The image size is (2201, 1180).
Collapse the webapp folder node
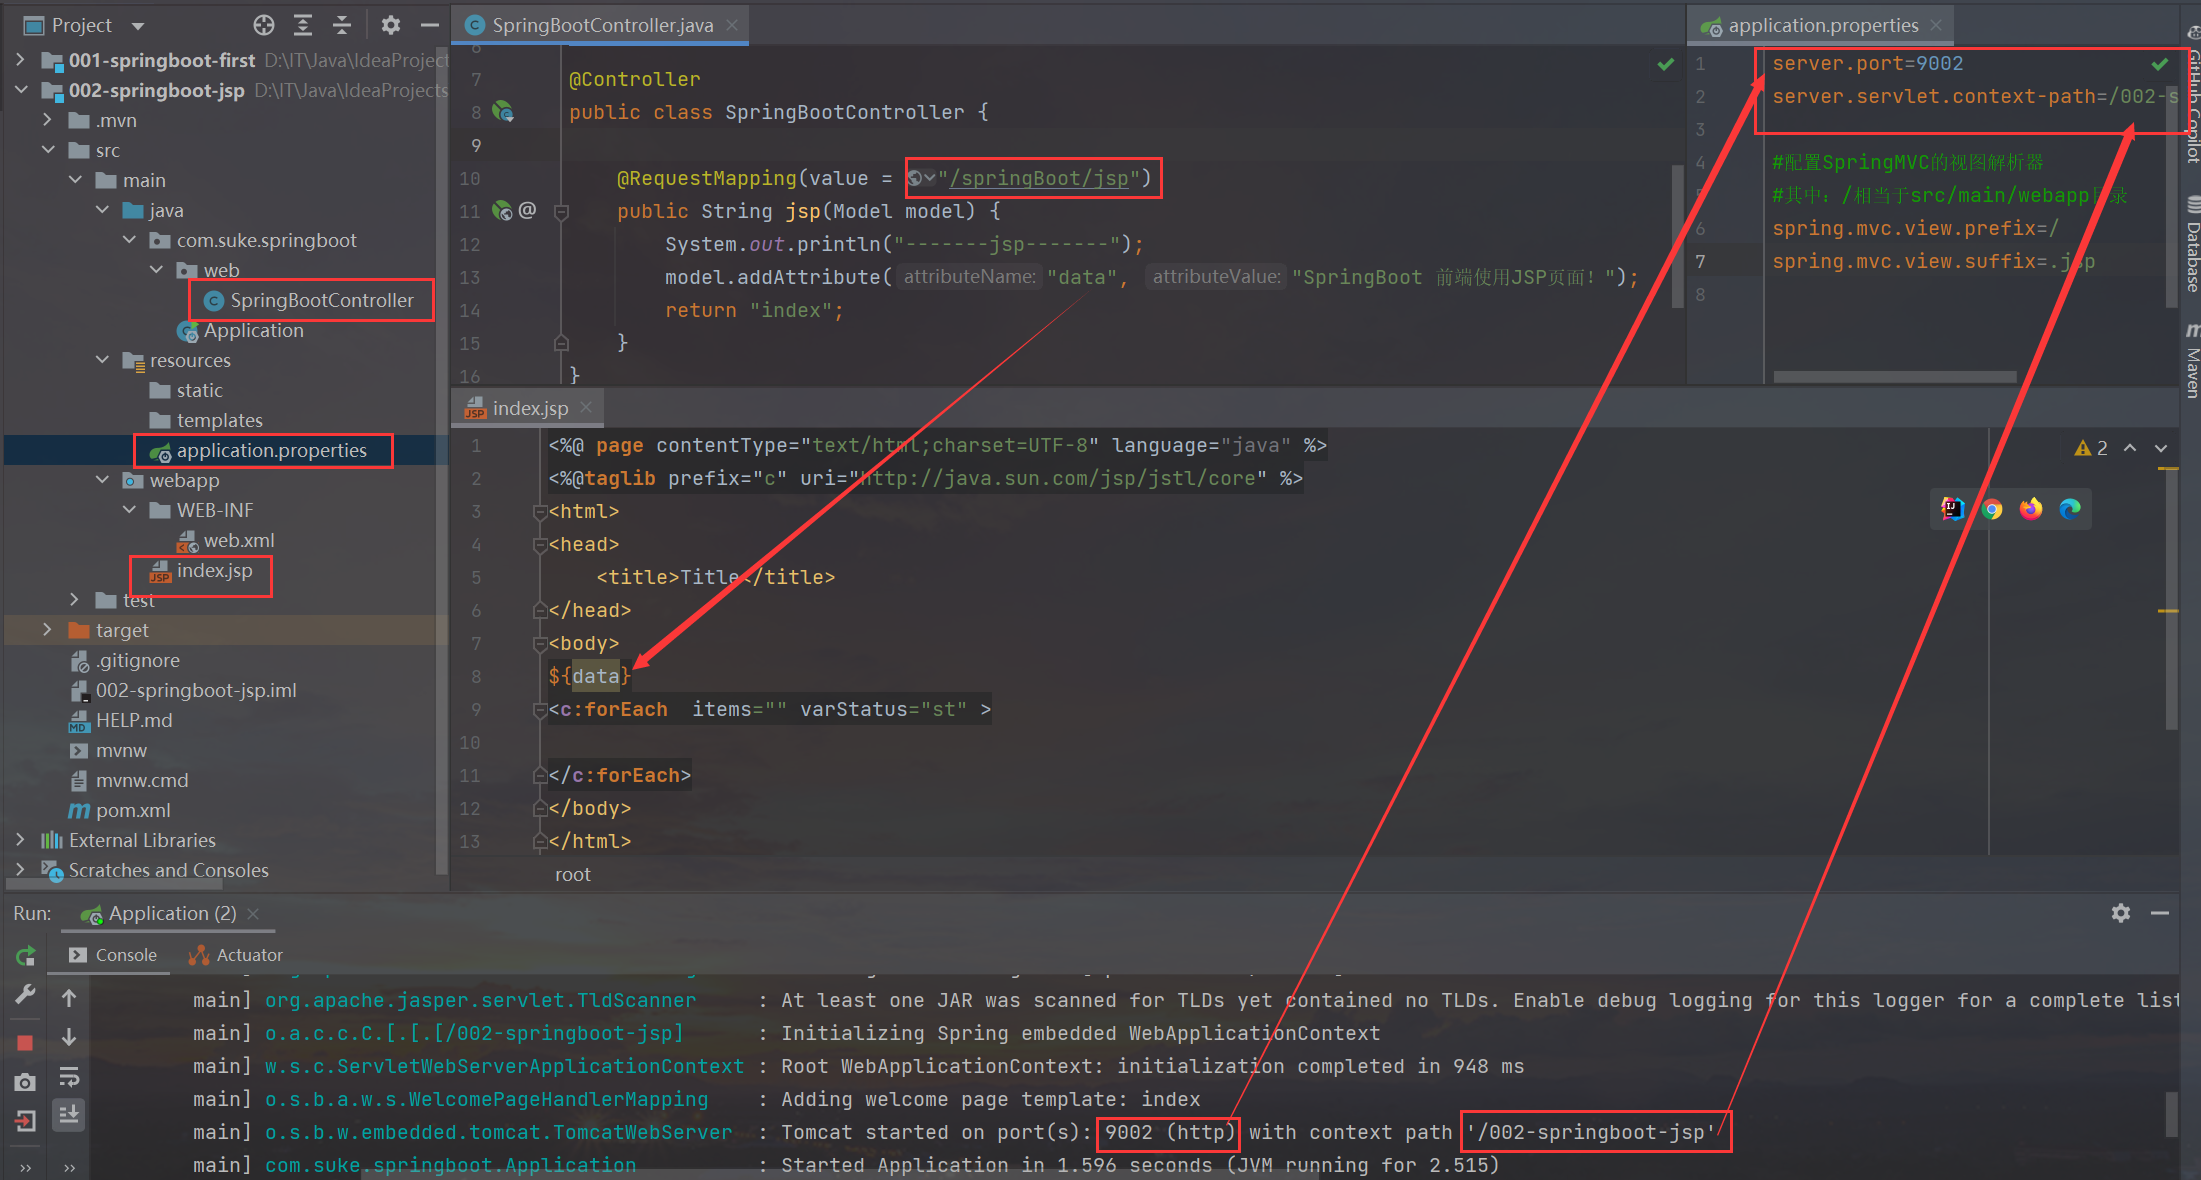click(x=102, y=480)
